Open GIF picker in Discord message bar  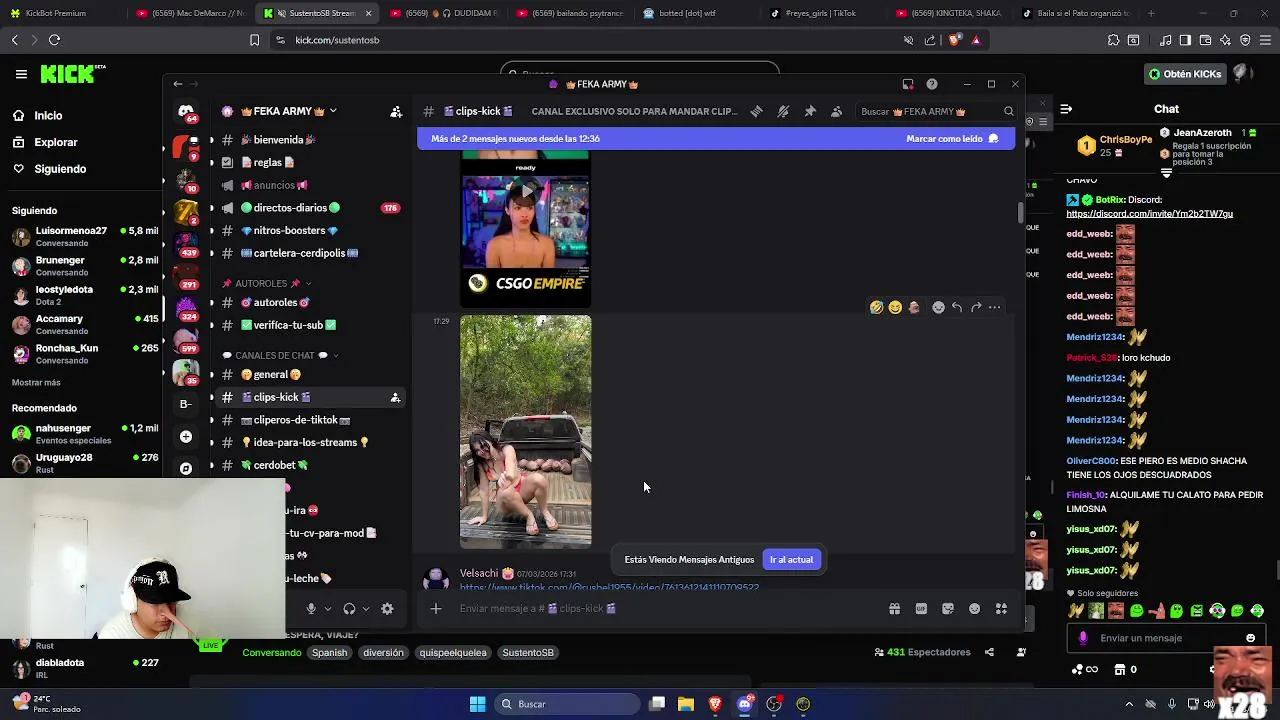tap(921, 608)
